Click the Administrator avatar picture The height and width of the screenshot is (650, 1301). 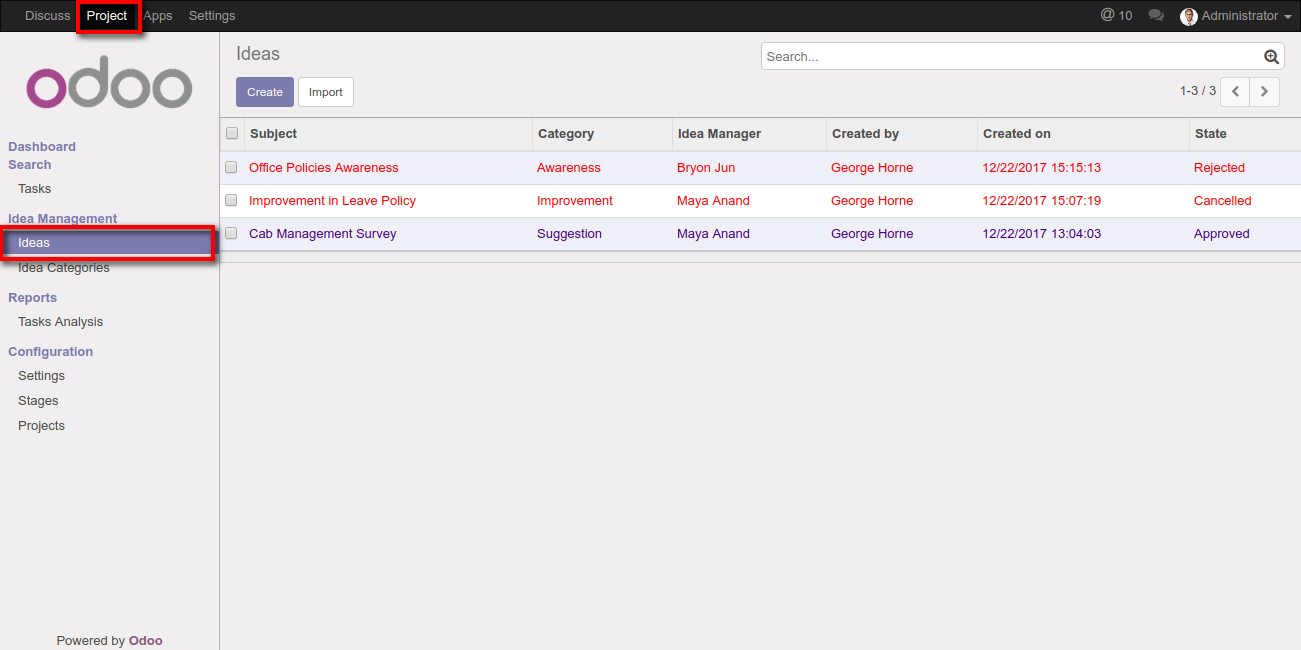(x=1189, y=16)
